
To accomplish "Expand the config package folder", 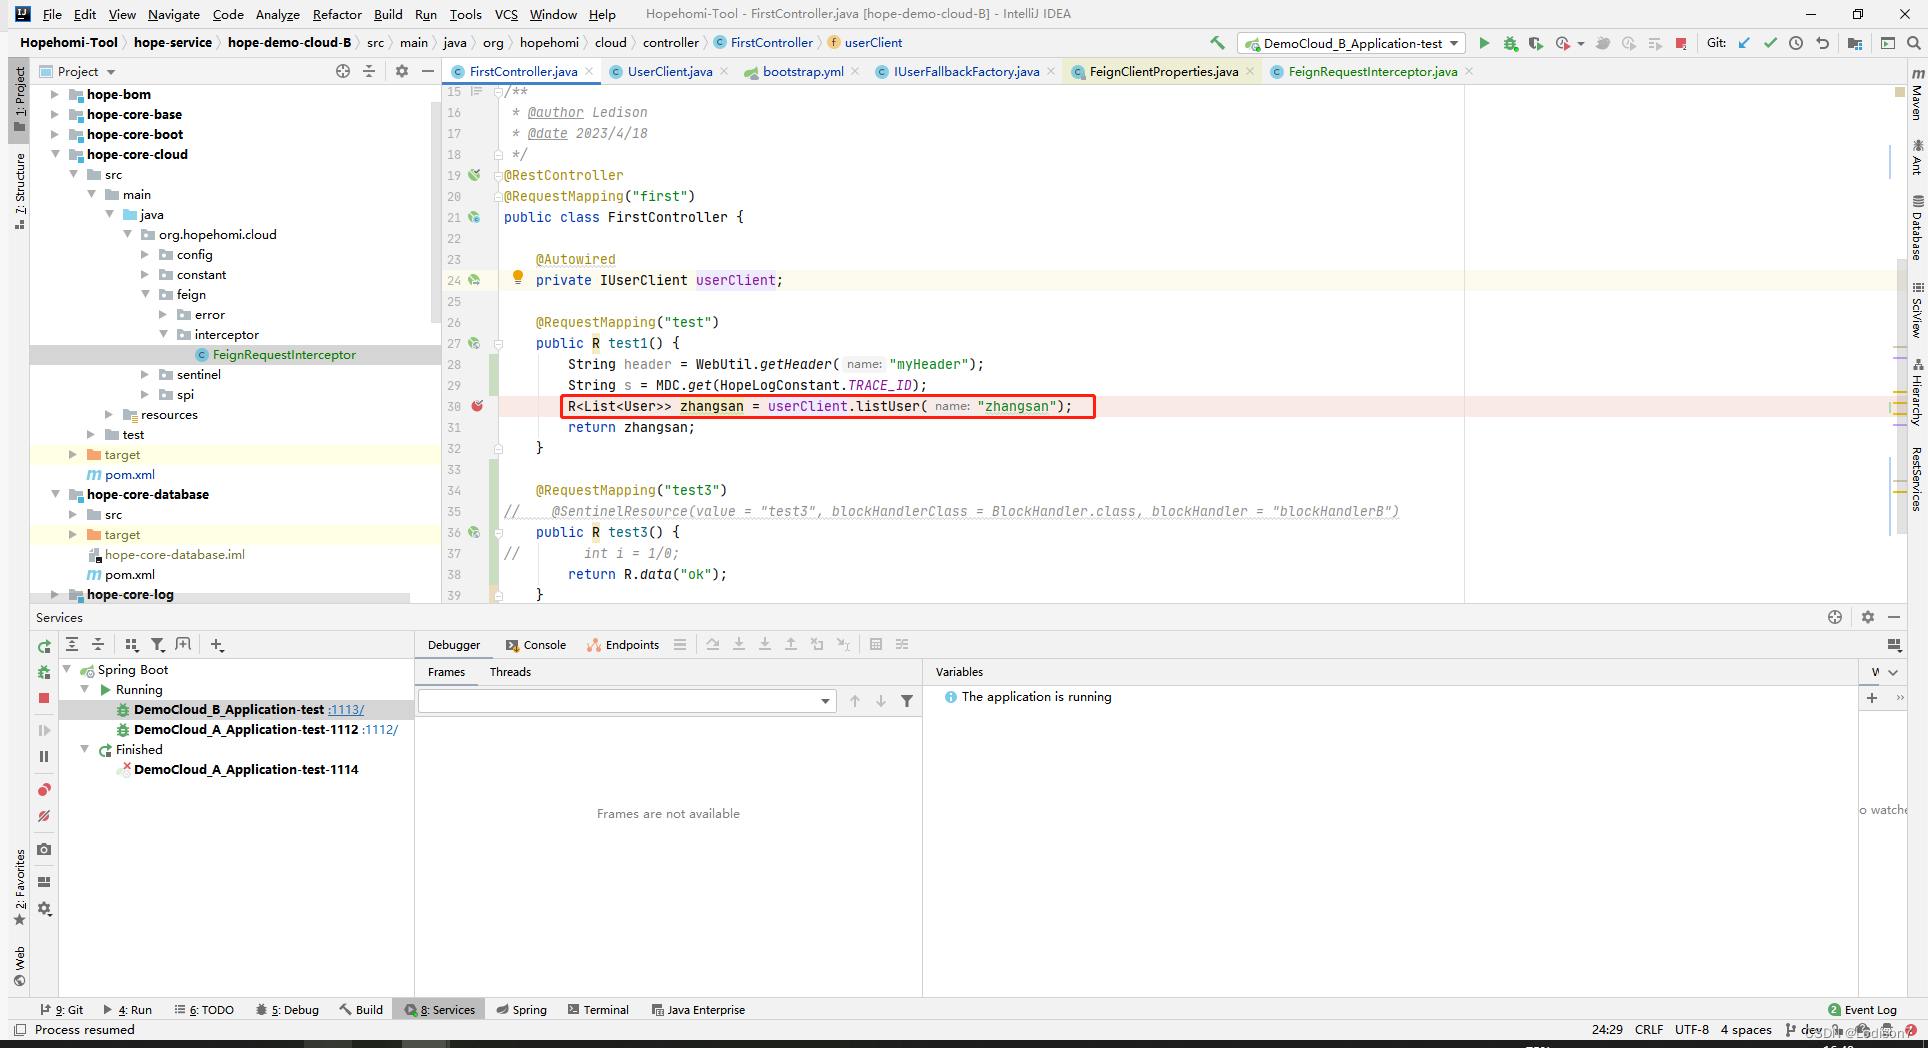I will click(x=145, y=254).
